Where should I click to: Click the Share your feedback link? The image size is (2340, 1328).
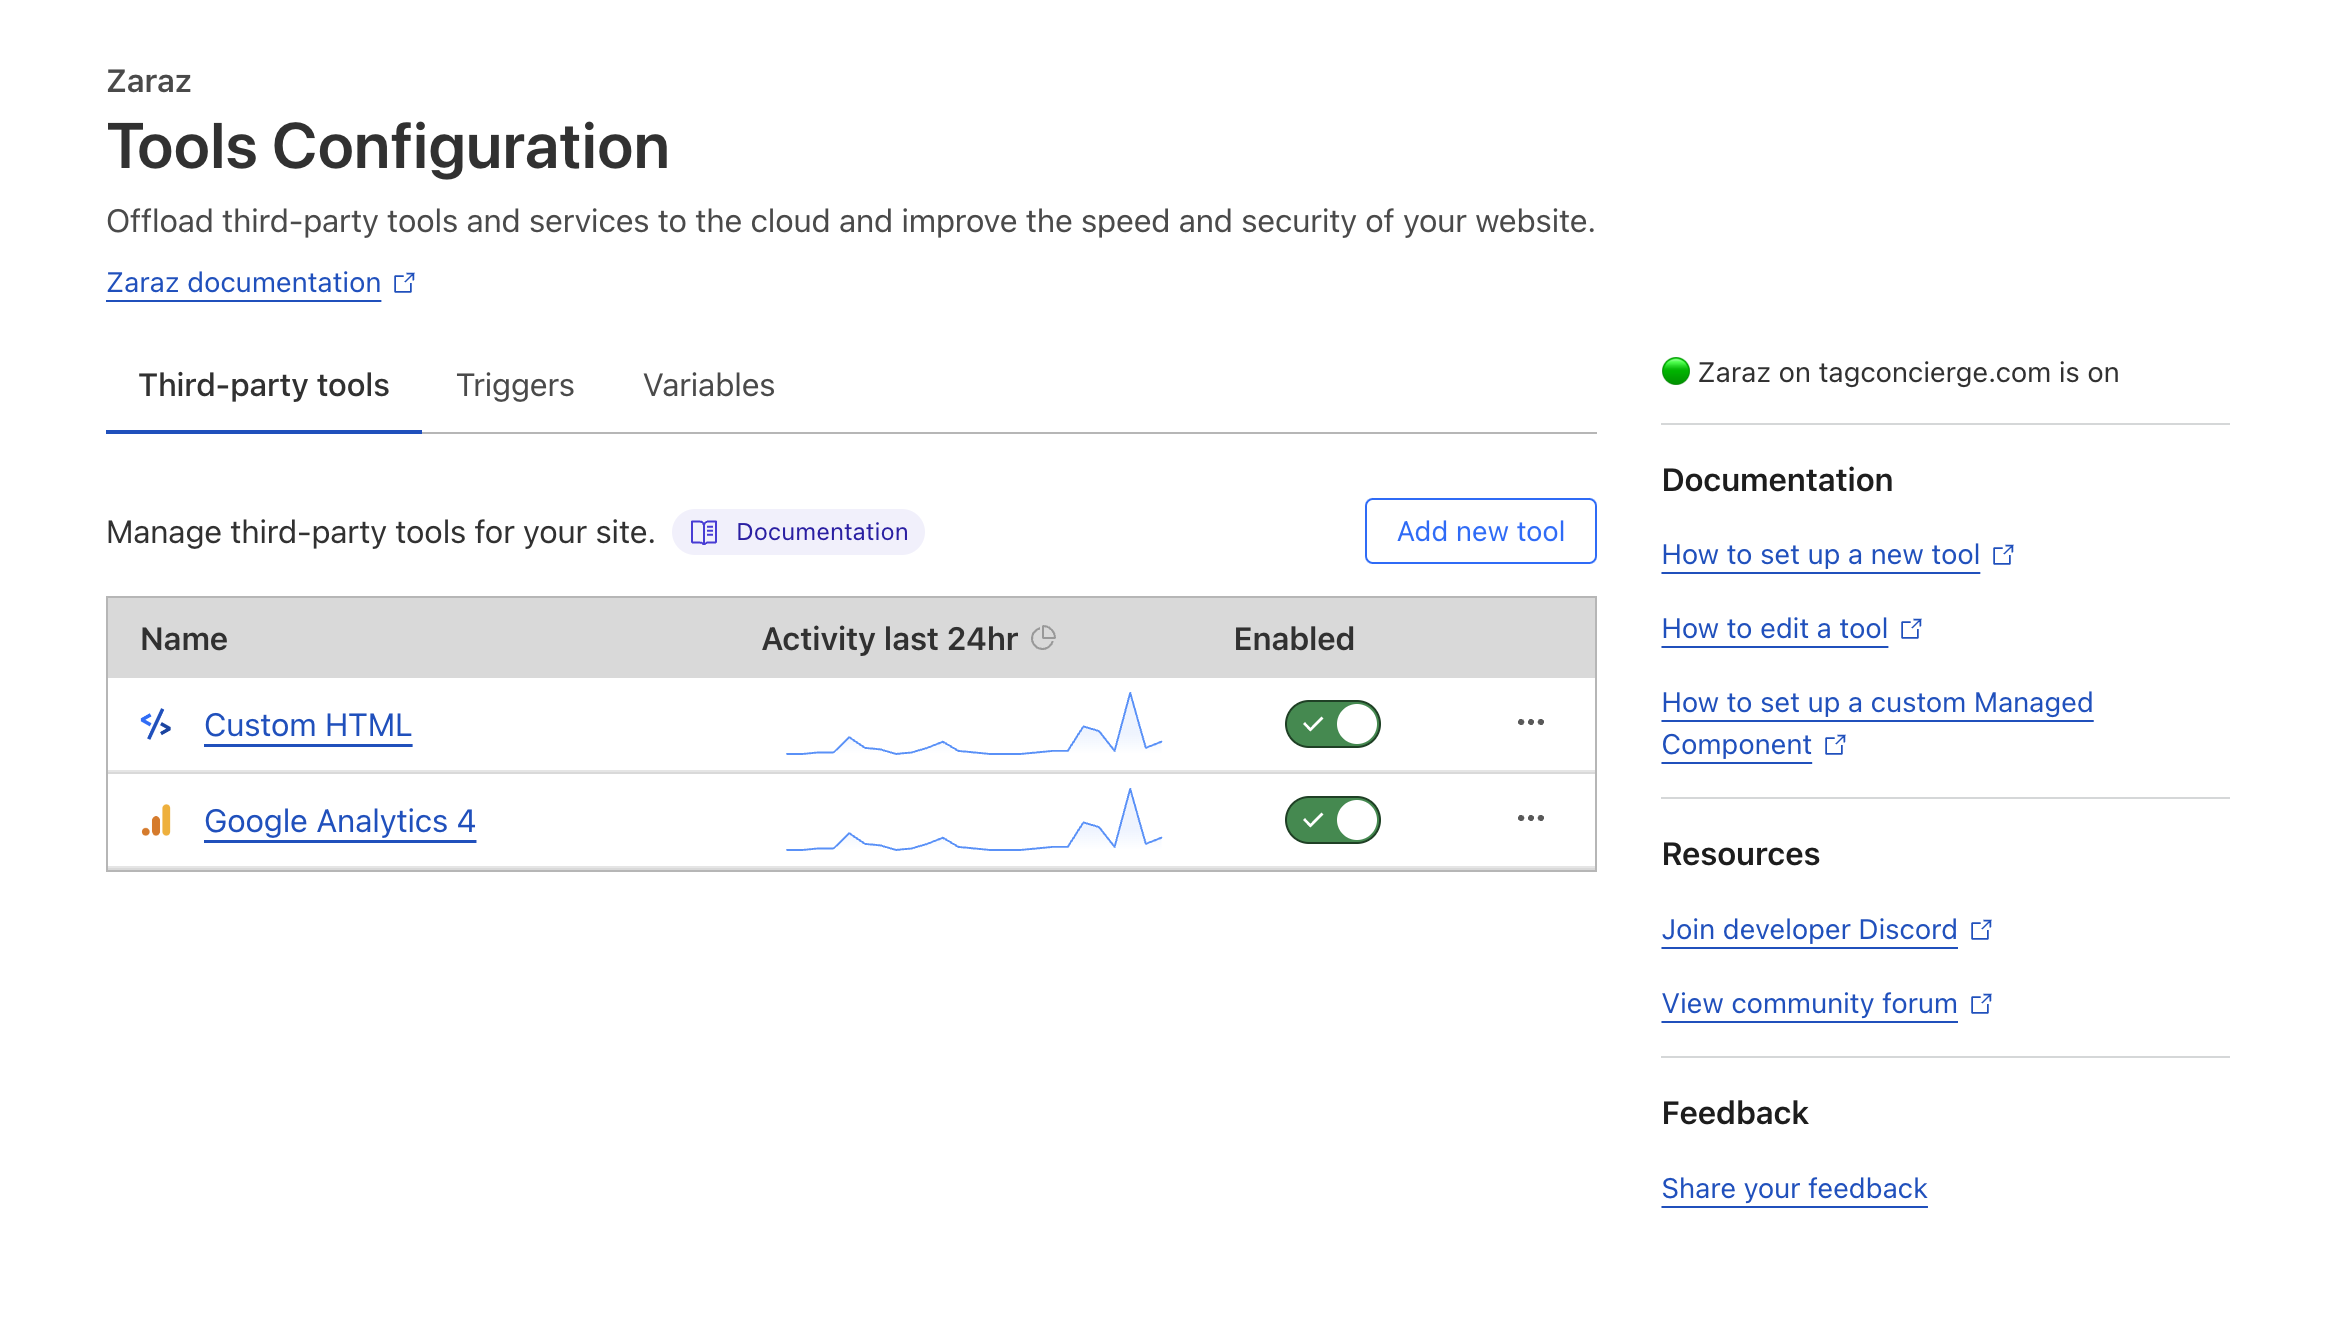tap(1794, 1189)
